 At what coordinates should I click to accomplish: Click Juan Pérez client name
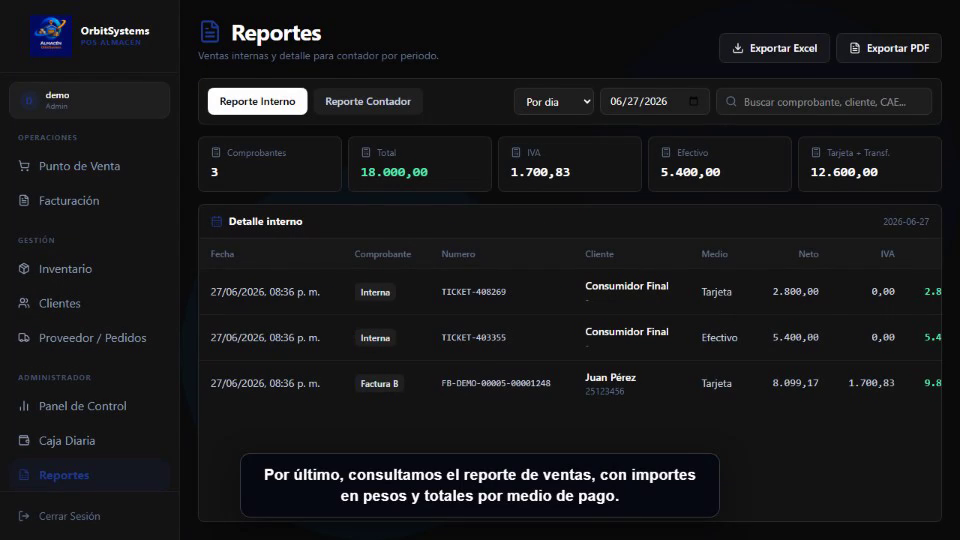[x=610, y=377]
